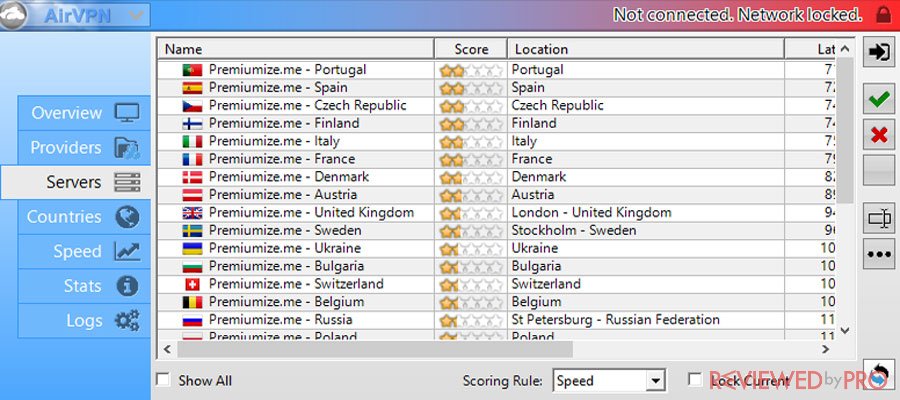The height and width of the screenshot is (400, 900).
Task: Click the red padlock network lock icon
Action: (883, 14)
